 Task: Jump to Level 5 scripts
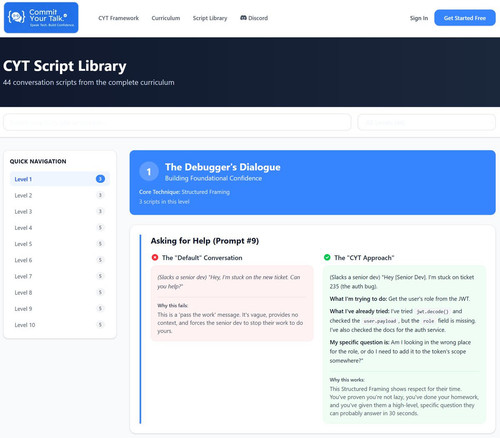(60, 244)
